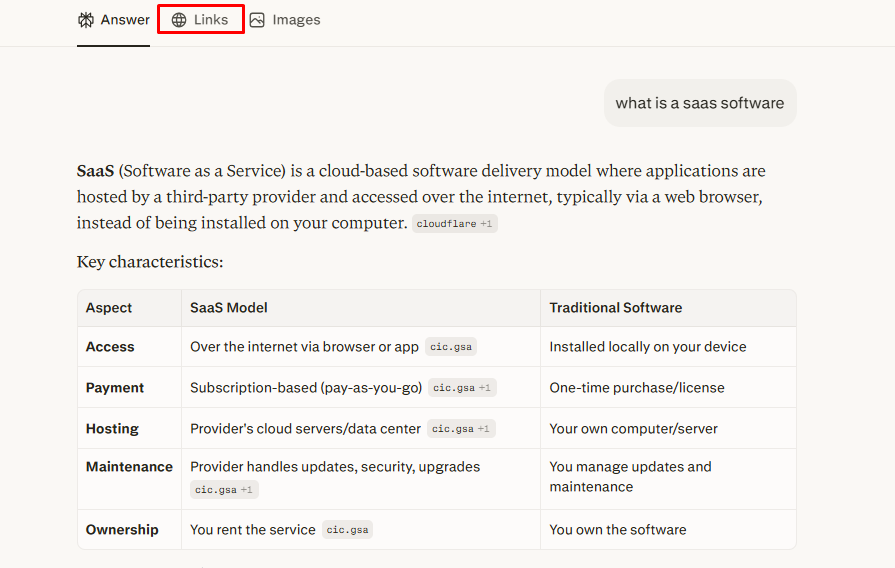The height and width of the screenshot is (568, 895).
Task: Click the Ownership row label
Action: pyautogui.click(x=122, y=530)
